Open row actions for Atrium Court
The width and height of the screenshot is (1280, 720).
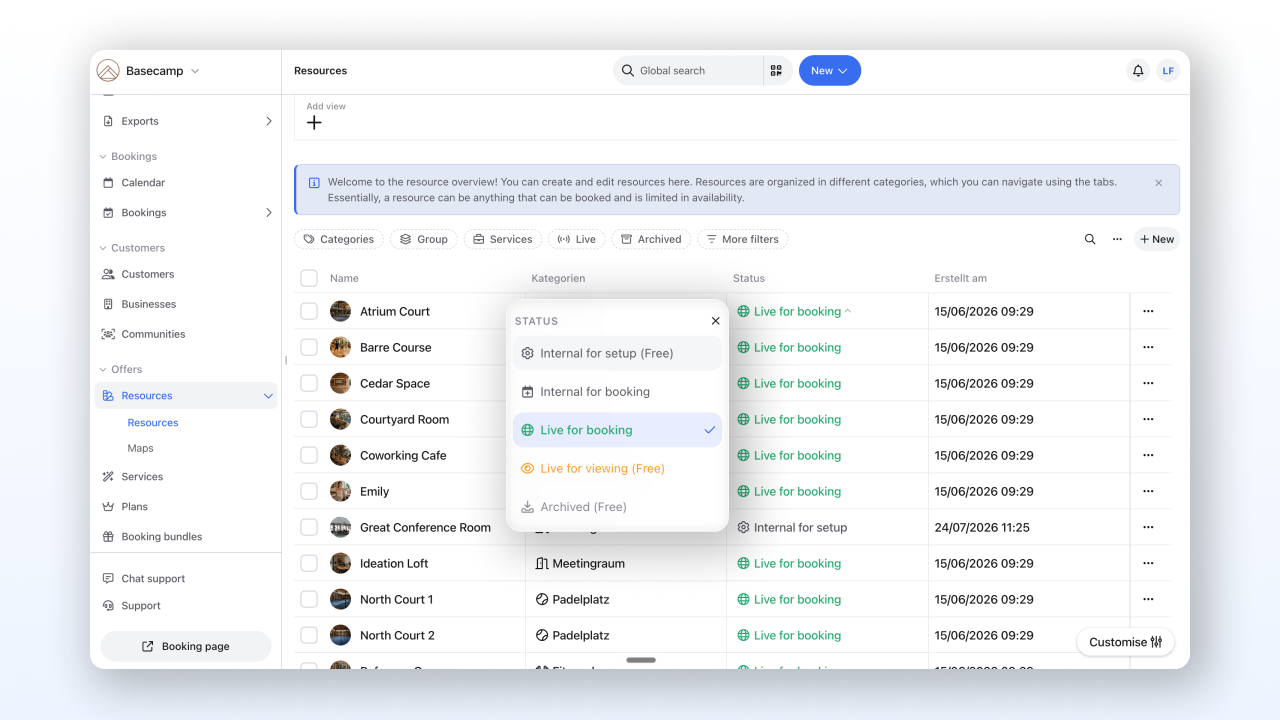(x=1148, y=311)
